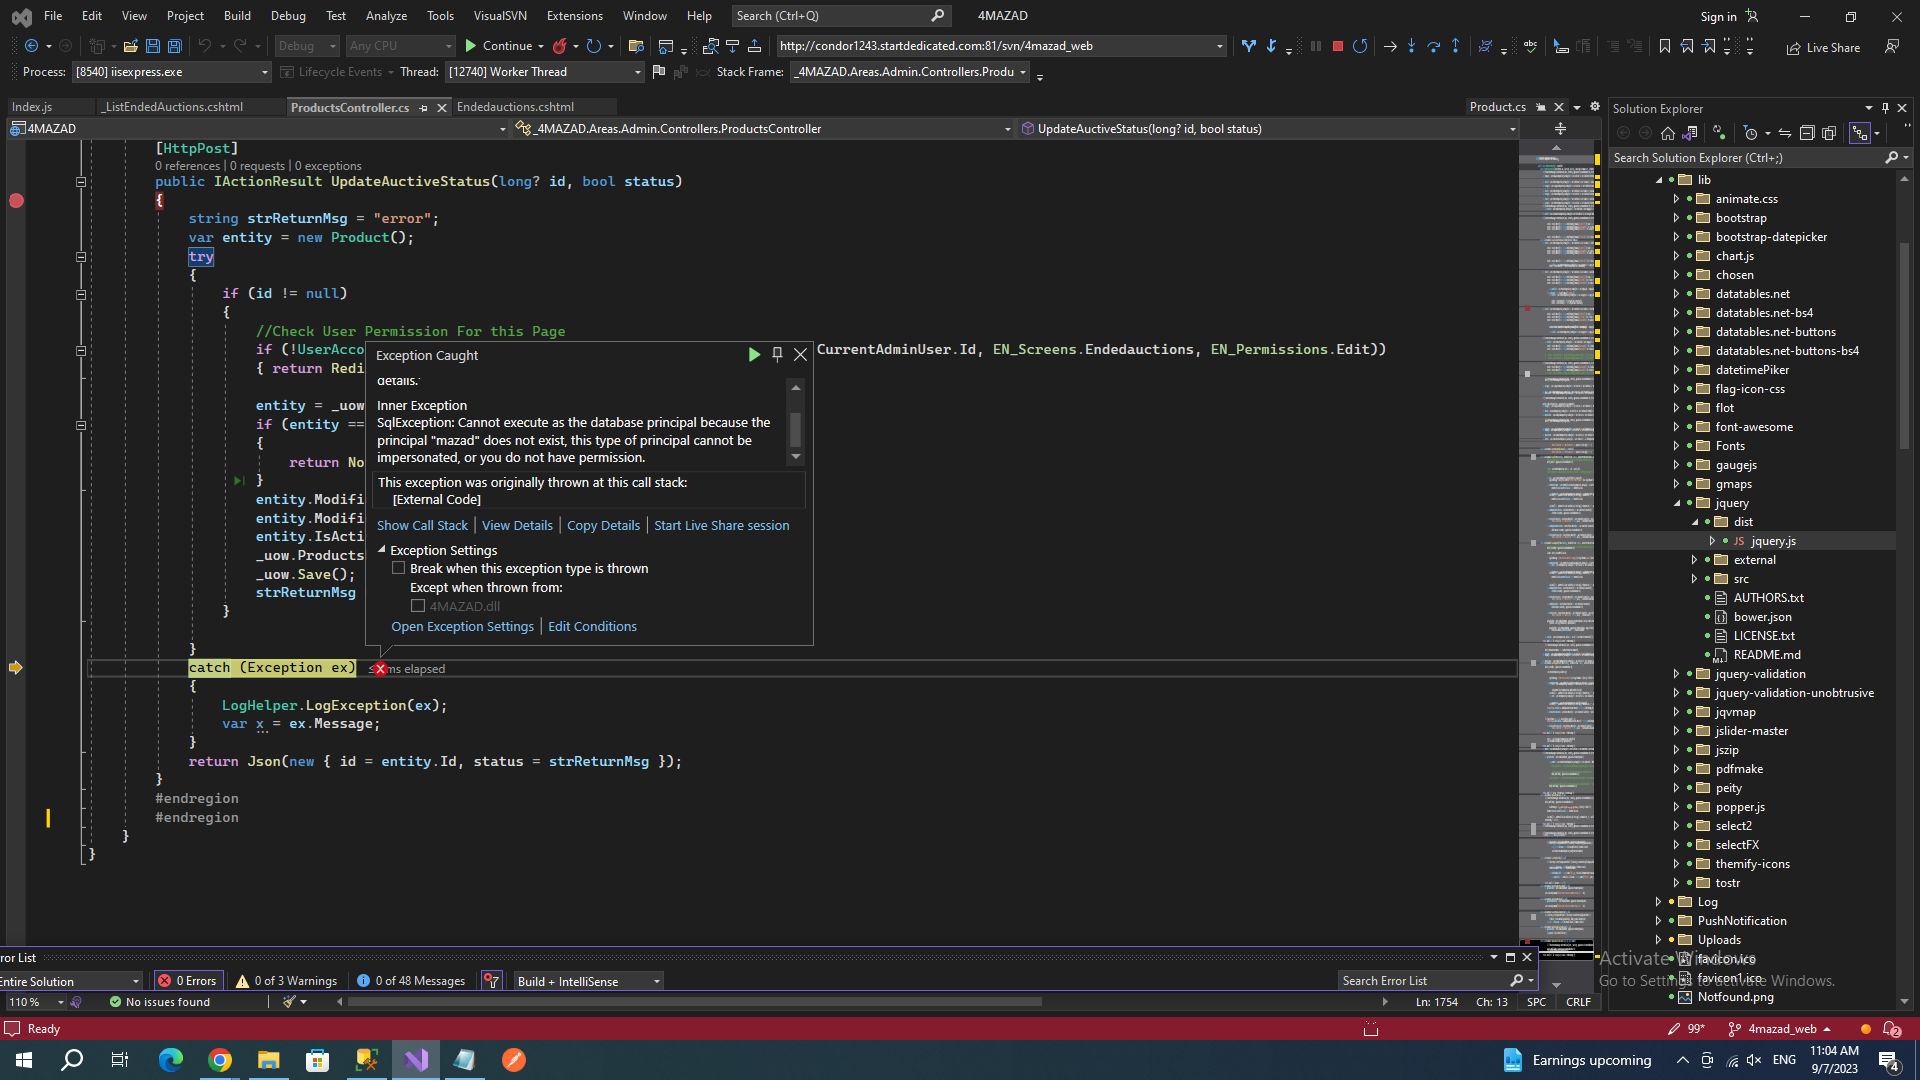This screenshot has height=1080, width=1920.
Task: Click Open Exception Settings link
Action: pos(462,626)
